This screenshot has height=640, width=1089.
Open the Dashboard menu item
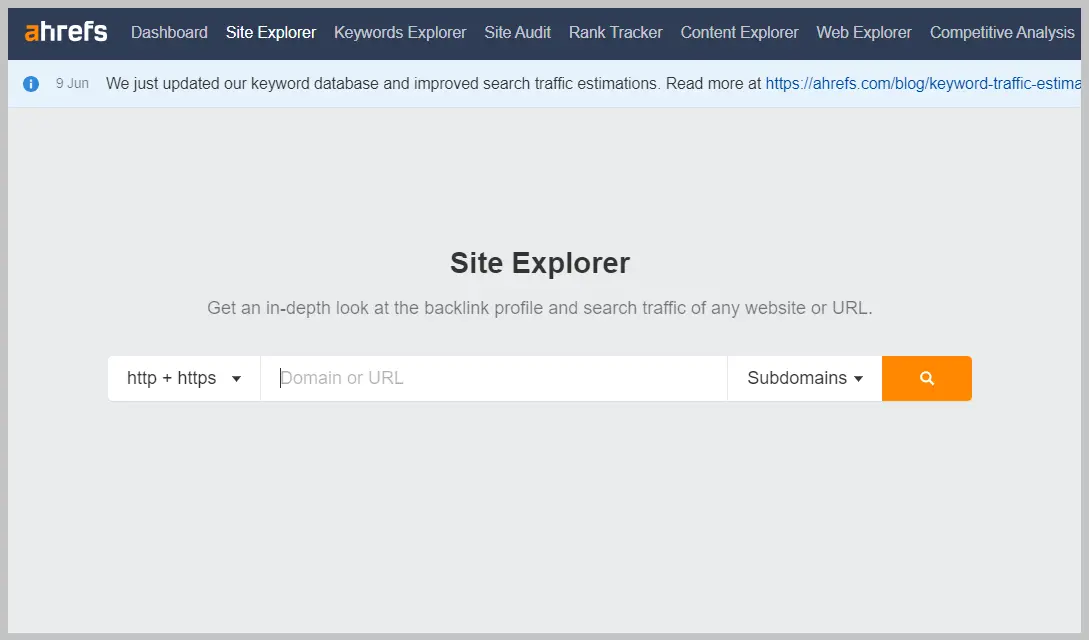[x=169, y=33]
